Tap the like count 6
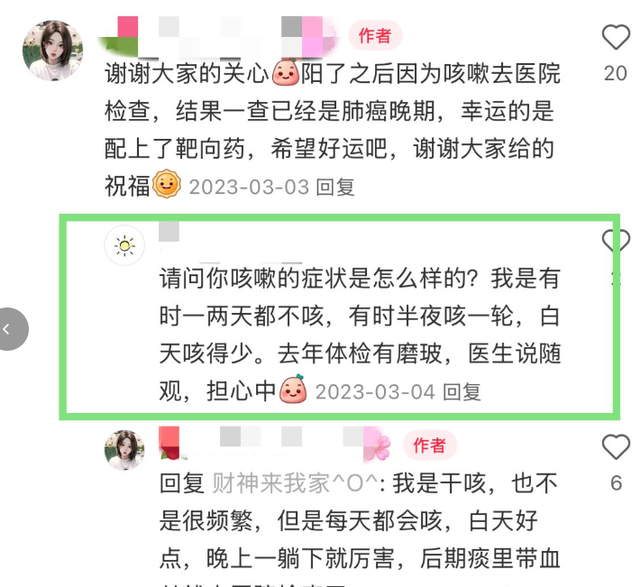The height and width of the screenshot is (587, 640). (616, 484)
